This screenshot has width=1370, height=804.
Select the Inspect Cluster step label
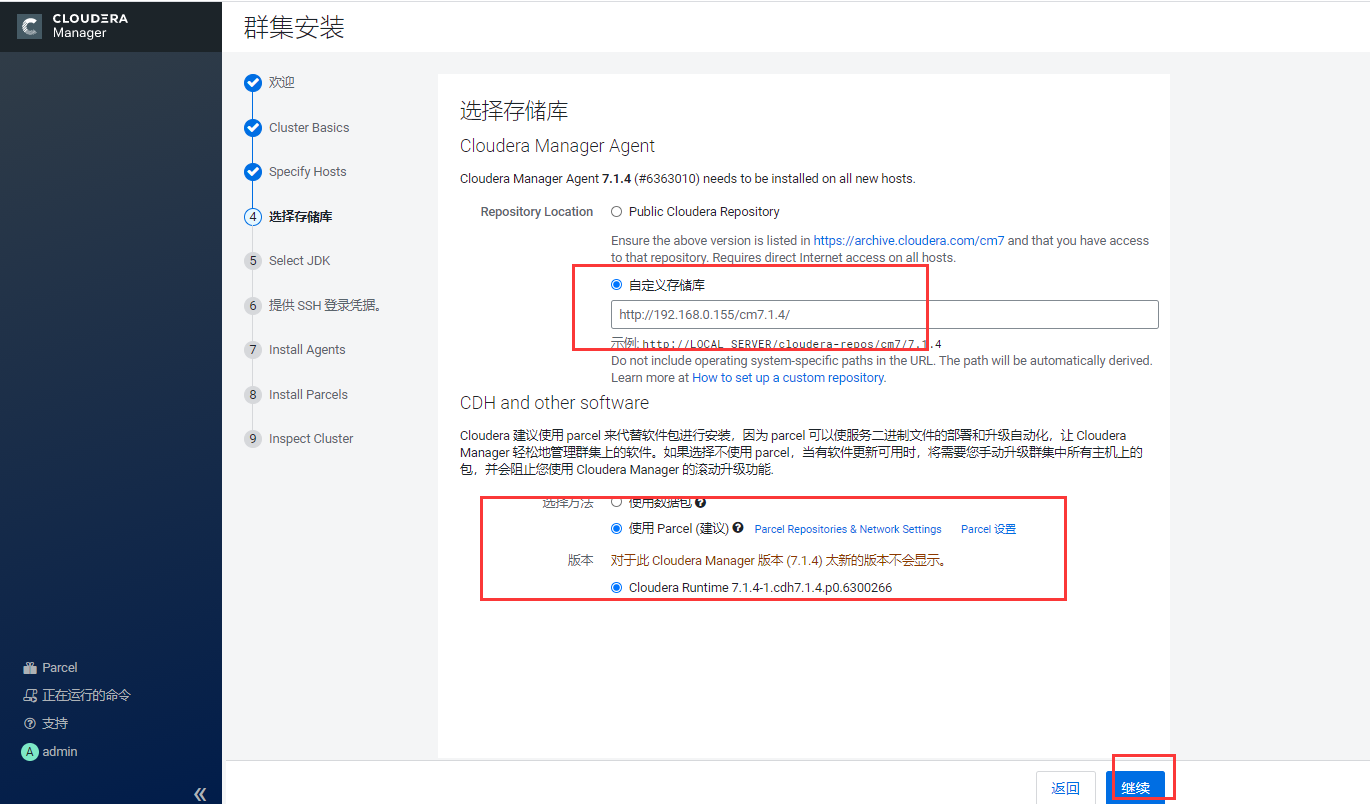click(x=311, y=439)
